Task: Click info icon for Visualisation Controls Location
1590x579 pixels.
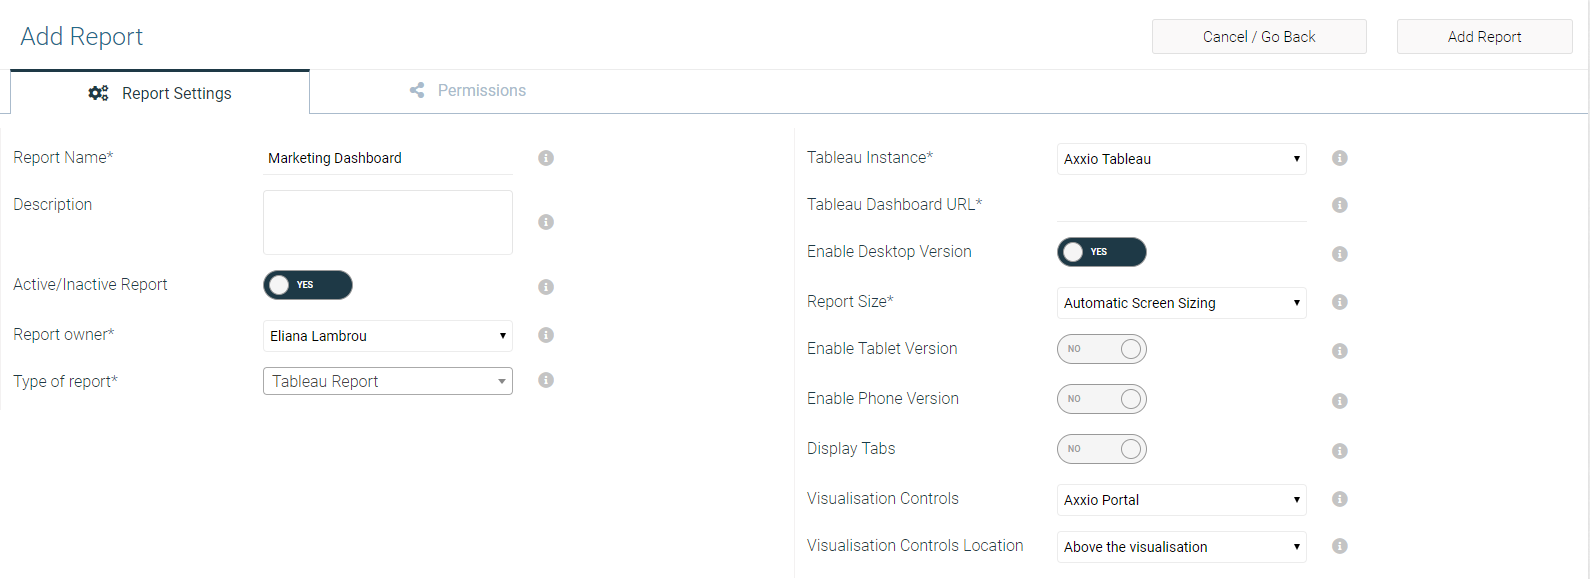Action: point(1340,546)
